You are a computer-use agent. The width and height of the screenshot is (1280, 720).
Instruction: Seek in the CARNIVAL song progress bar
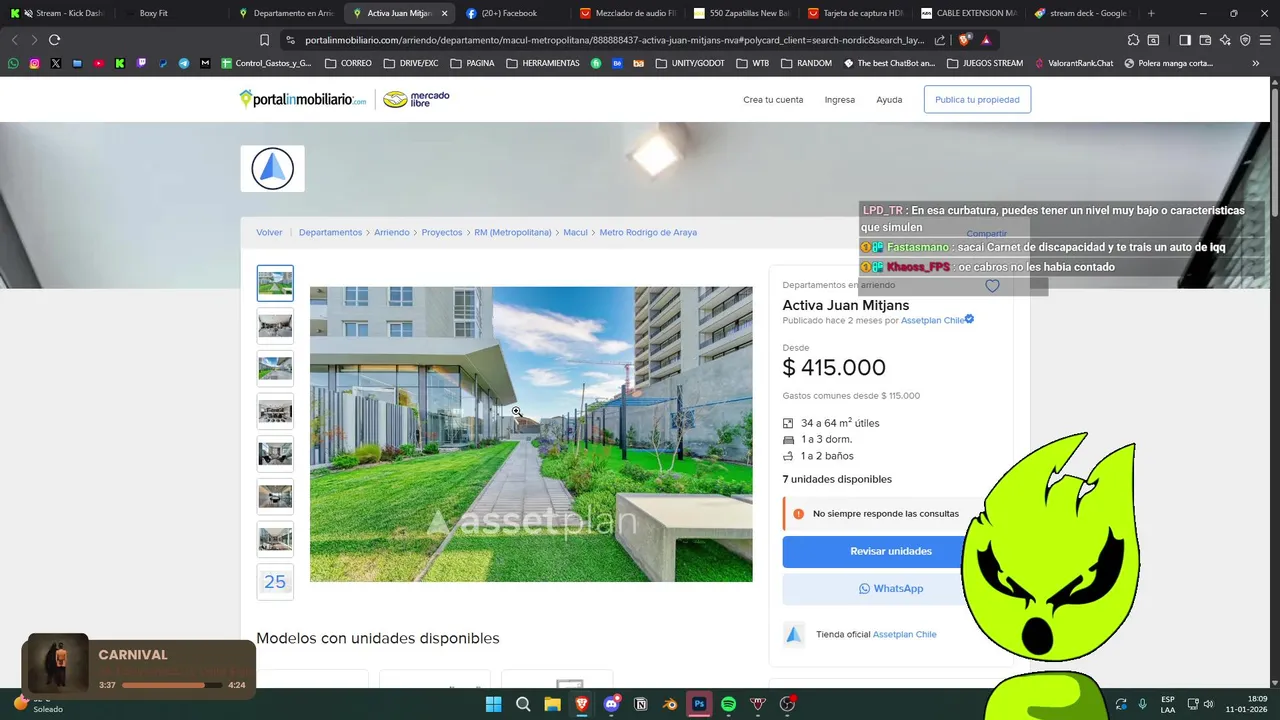point(172,685)
